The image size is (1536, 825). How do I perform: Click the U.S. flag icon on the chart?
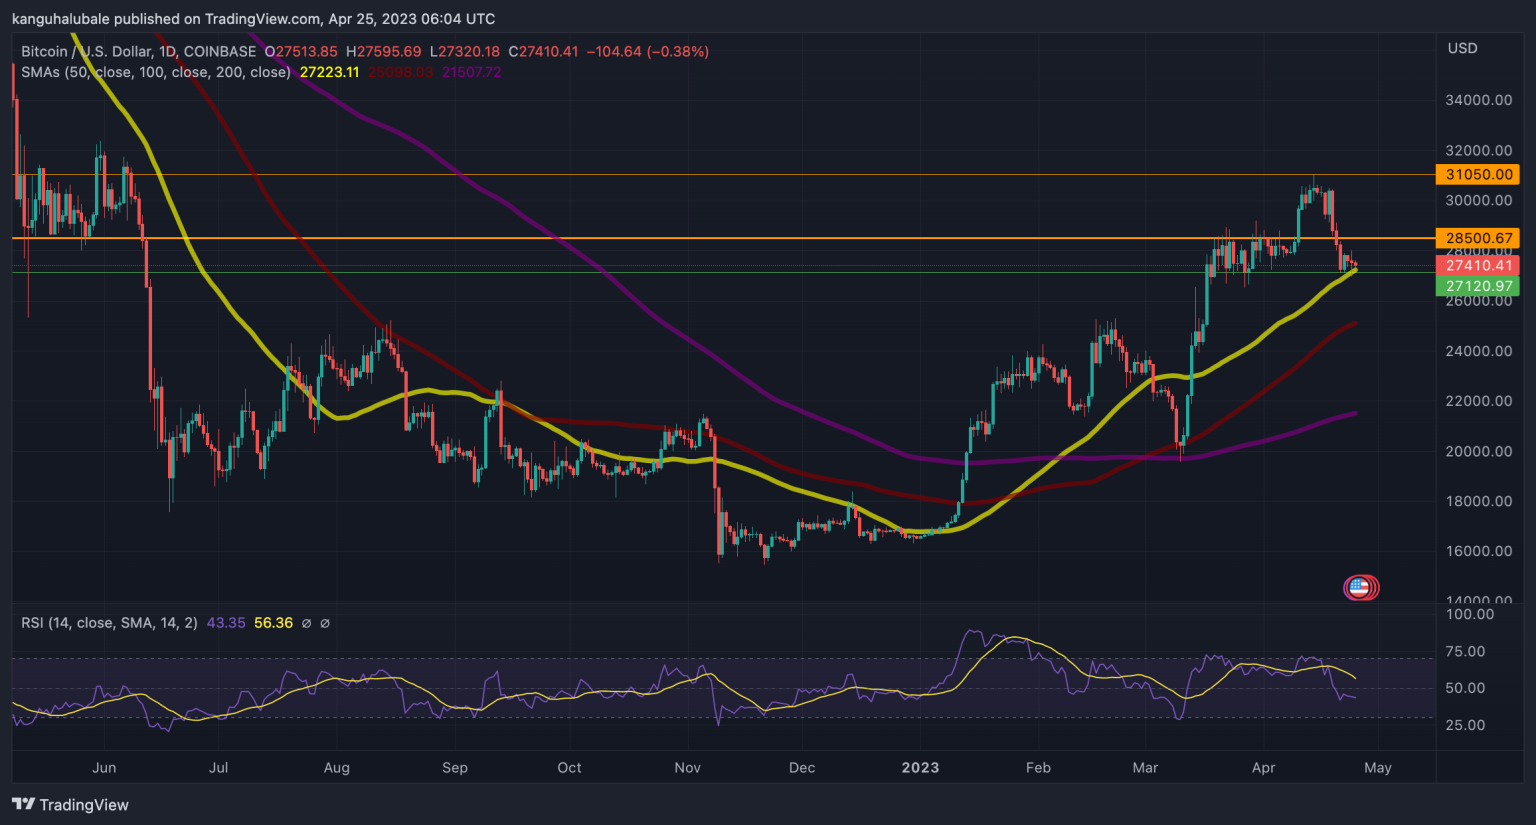coord(1359,588)
